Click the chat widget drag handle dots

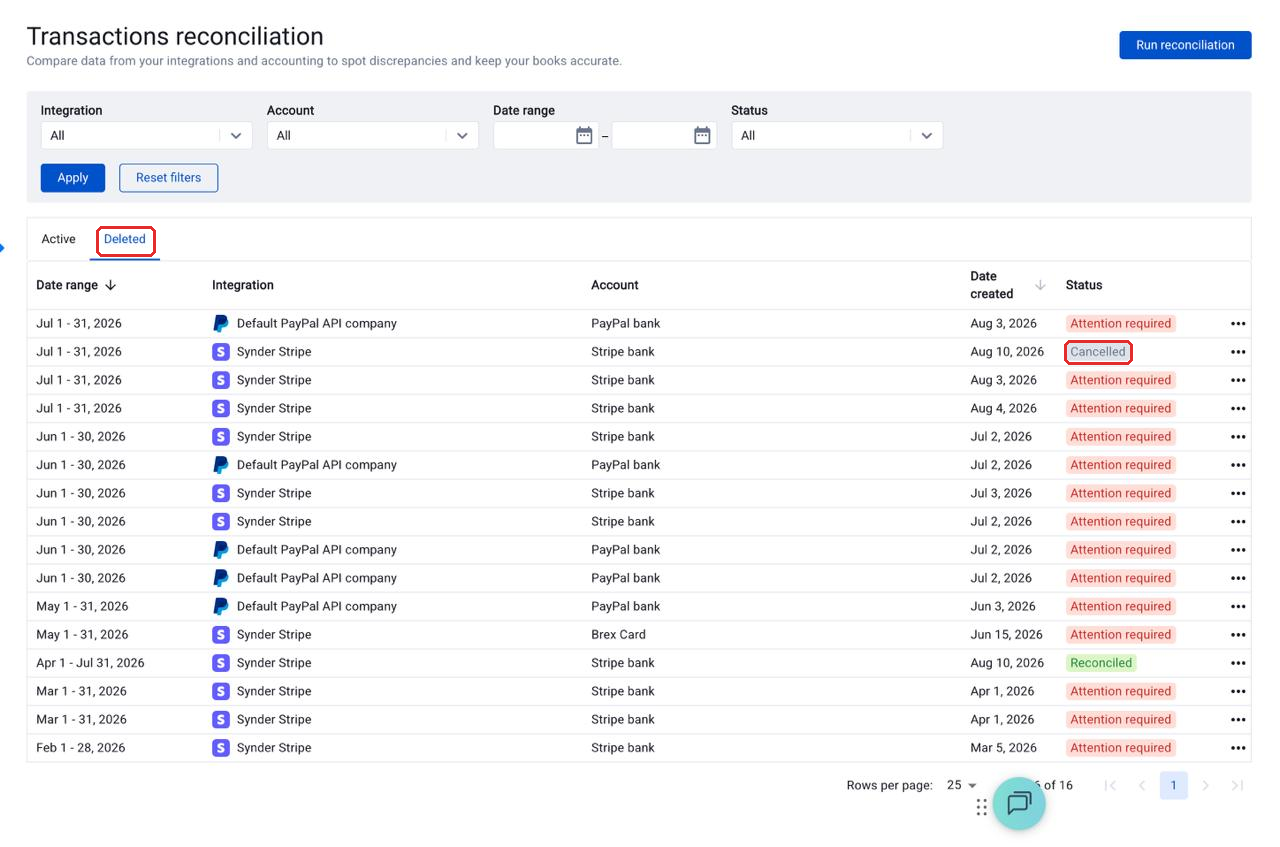[981, 807]
